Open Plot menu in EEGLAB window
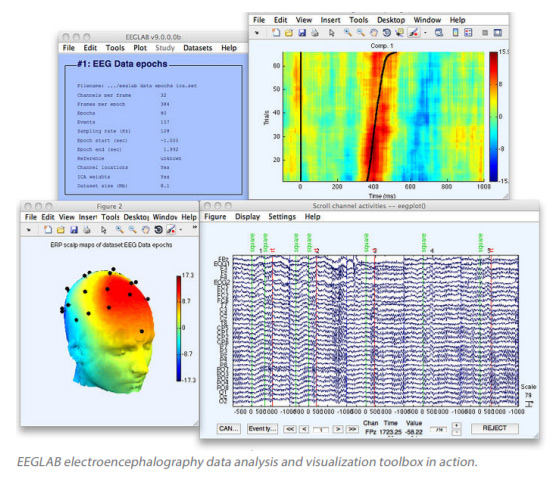The width and height of the screenshot is (554, 478). click(x=140, y=48)
